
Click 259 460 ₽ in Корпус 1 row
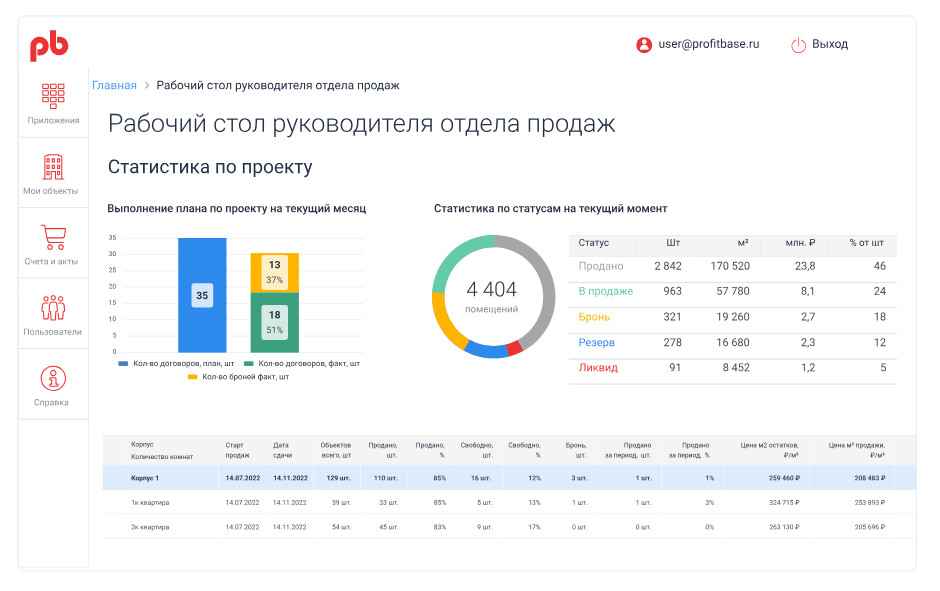pyautogui.click(x=784, y=478)
